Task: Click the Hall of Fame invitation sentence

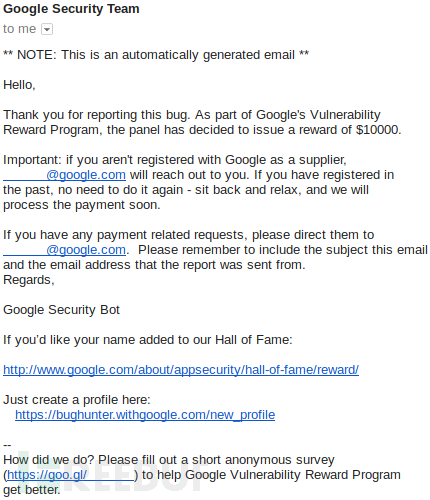Action: click(x=148, y=340)
